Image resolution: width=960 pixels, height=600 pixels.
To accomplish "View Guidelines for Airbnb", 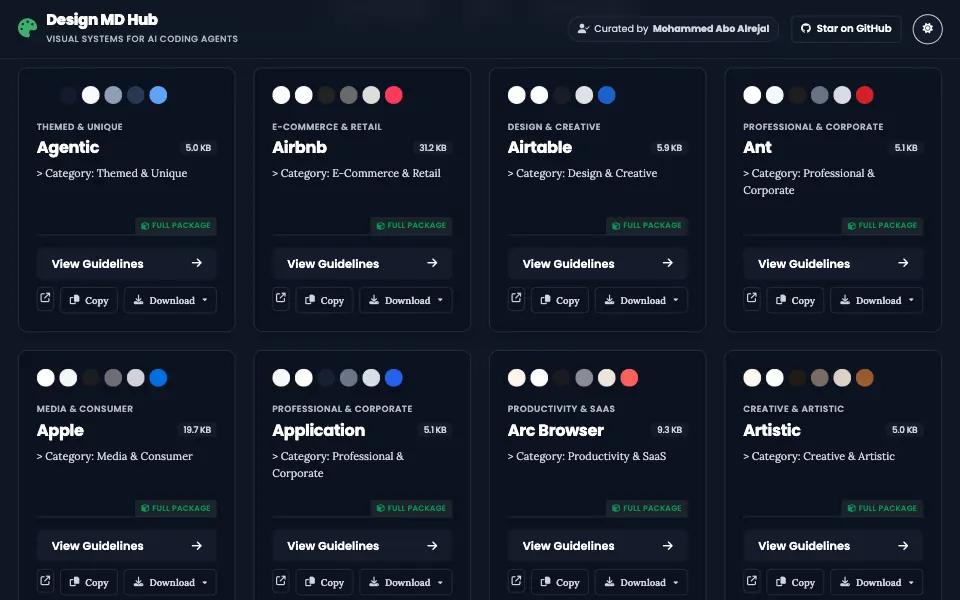I will (x=362, y=263).
